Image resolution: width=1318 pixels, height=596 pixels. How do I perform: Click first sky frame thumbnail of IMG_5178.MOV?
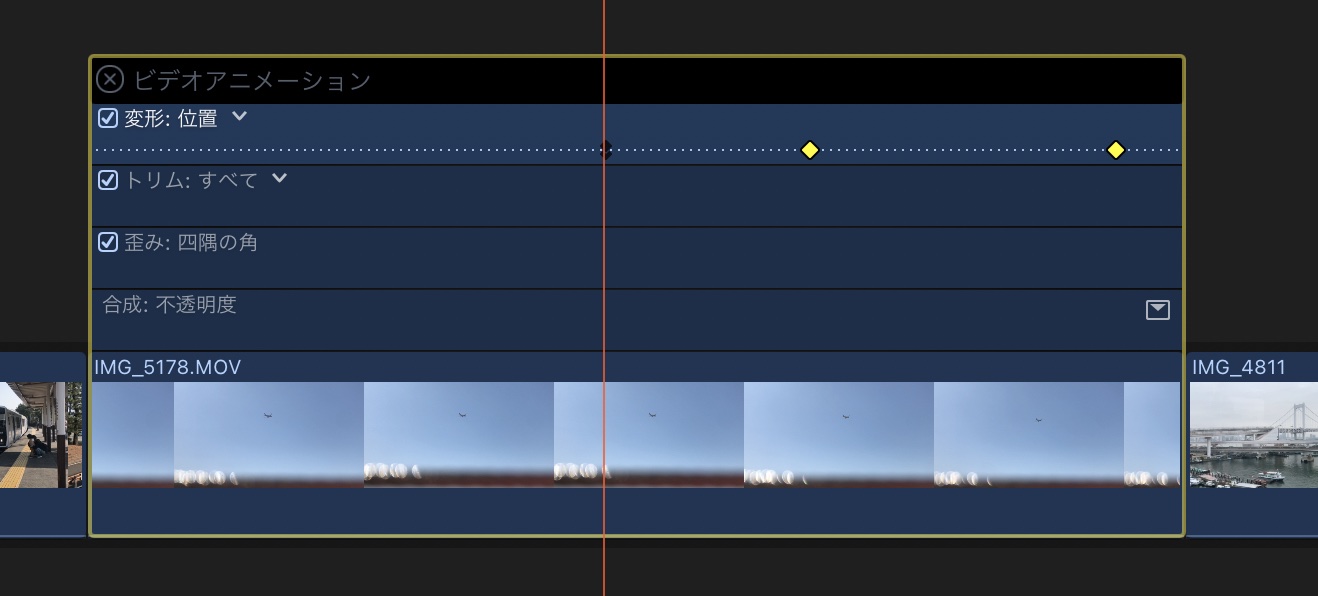(x=269, y=435)
